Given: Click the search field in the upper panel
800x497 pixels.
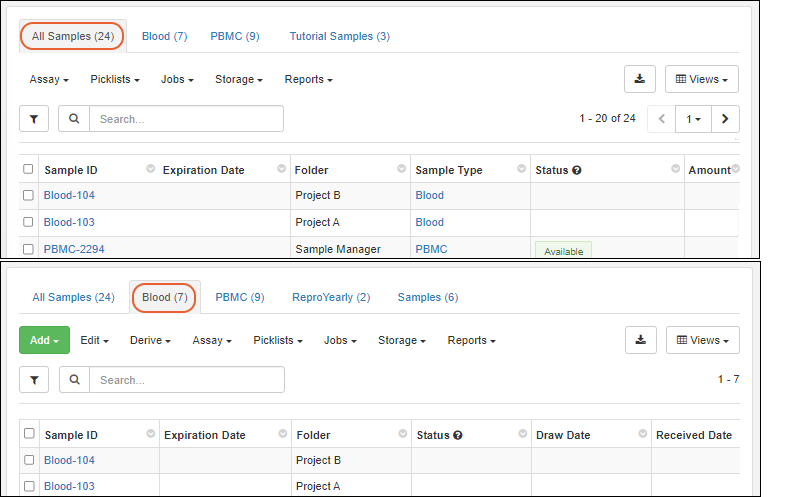Looking at the screenshot, I should tap(186, 119).
